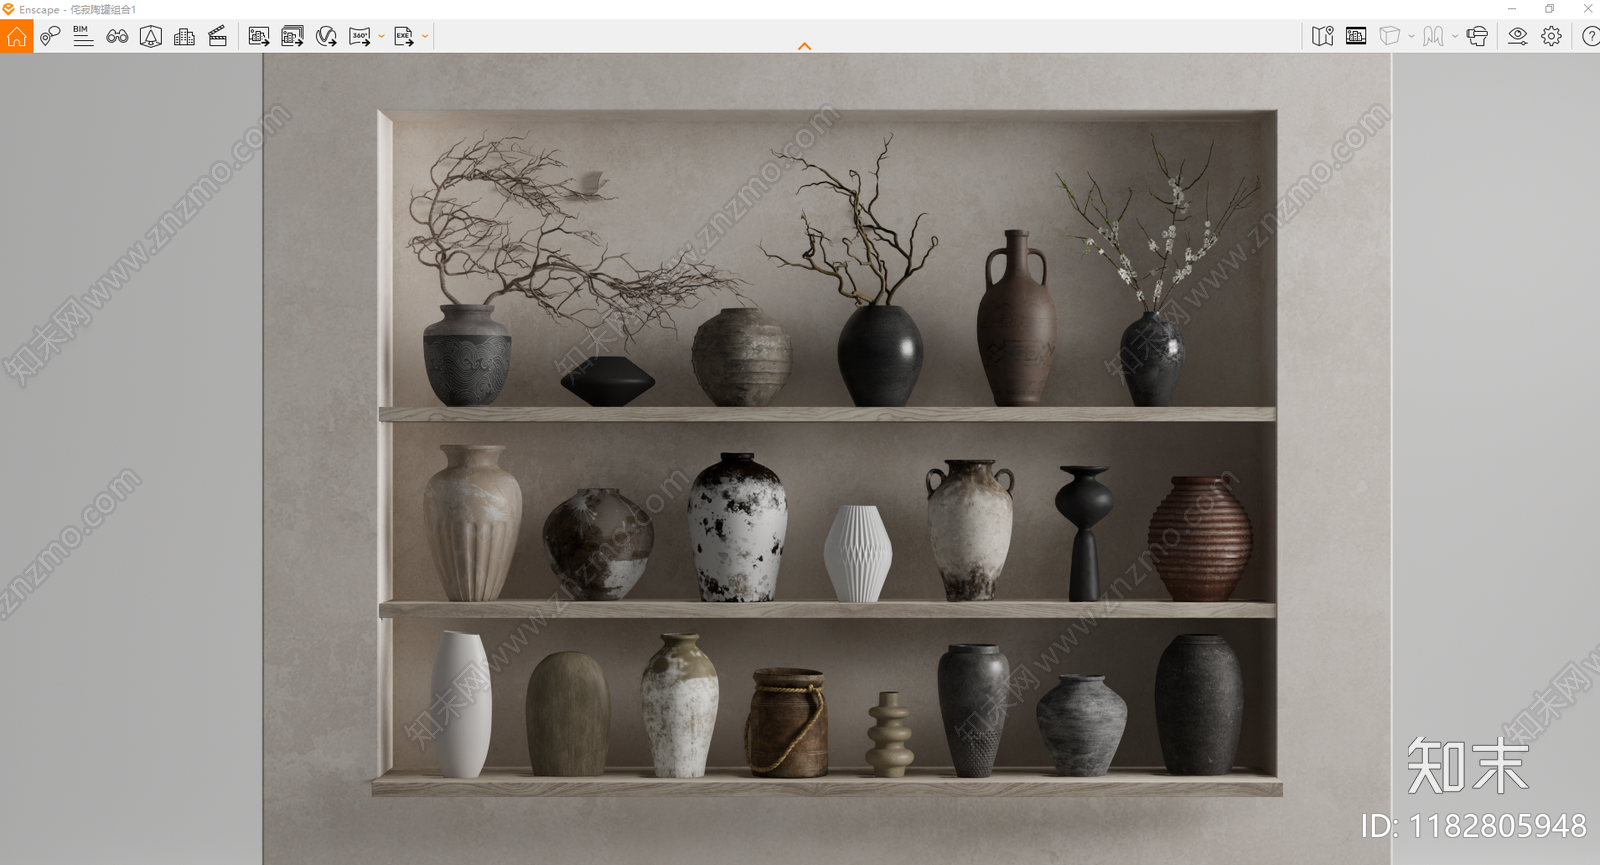Image resolution: width=1600 pixels, height=865 pixels.
Task: Click the walk/fly mode wings icon
Action: pos(1434,37)
